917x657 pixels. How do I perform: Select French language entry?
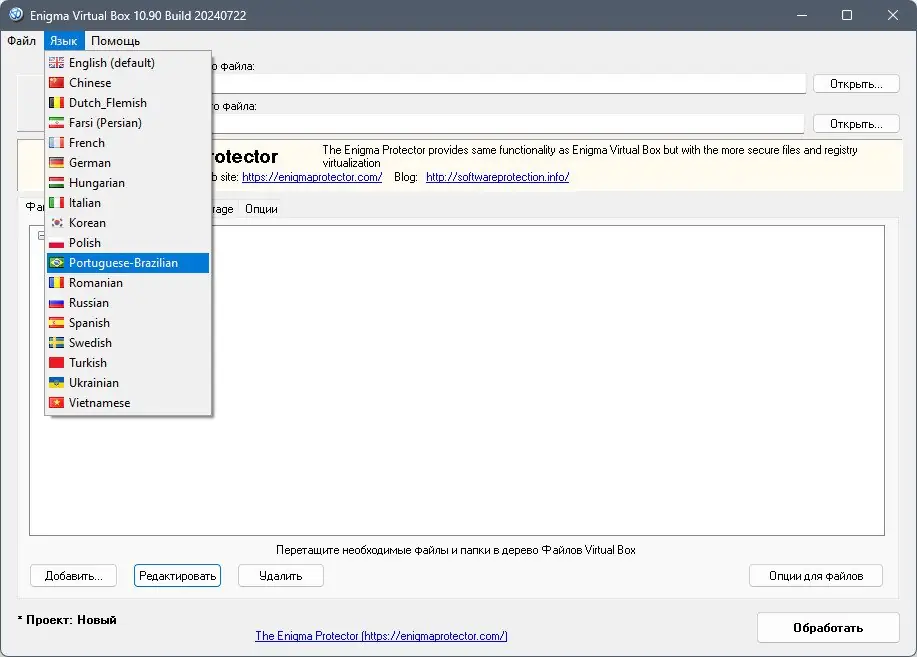(127, 143)
